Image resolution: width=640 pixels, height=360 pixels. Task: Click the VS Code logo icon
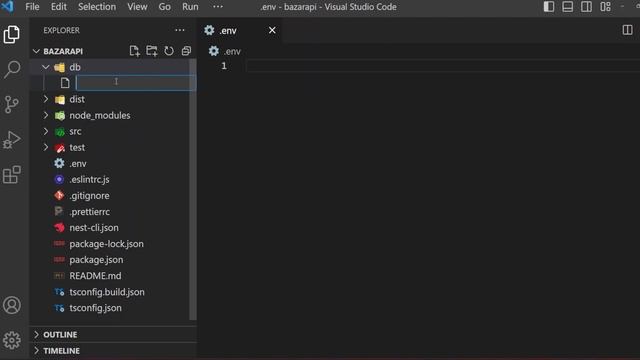pos(7,7)
